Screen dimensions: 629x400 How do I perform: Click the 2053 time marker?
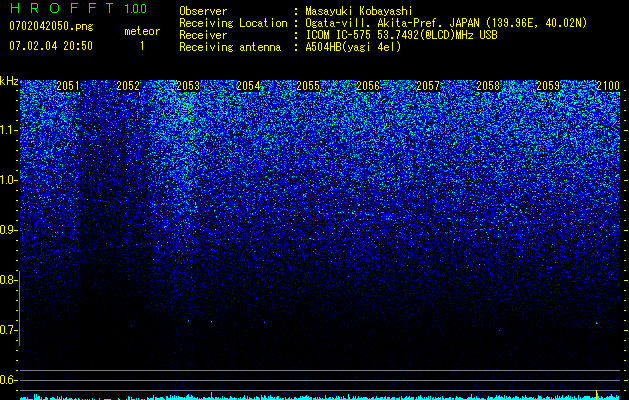pos(188,85)
